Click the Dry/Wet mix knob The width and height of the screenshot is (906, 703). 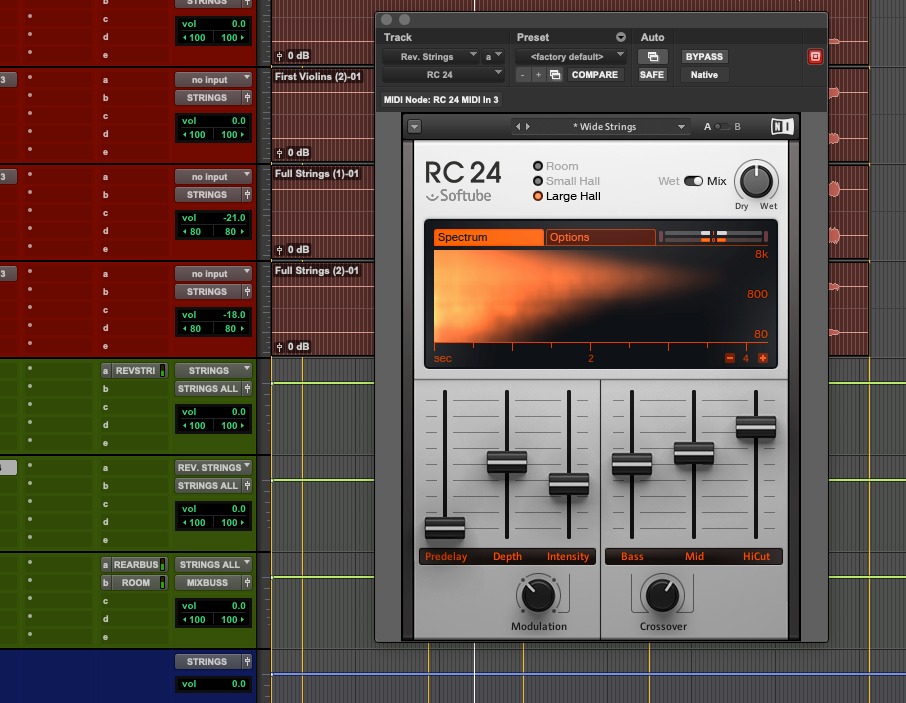click(756, 181)
